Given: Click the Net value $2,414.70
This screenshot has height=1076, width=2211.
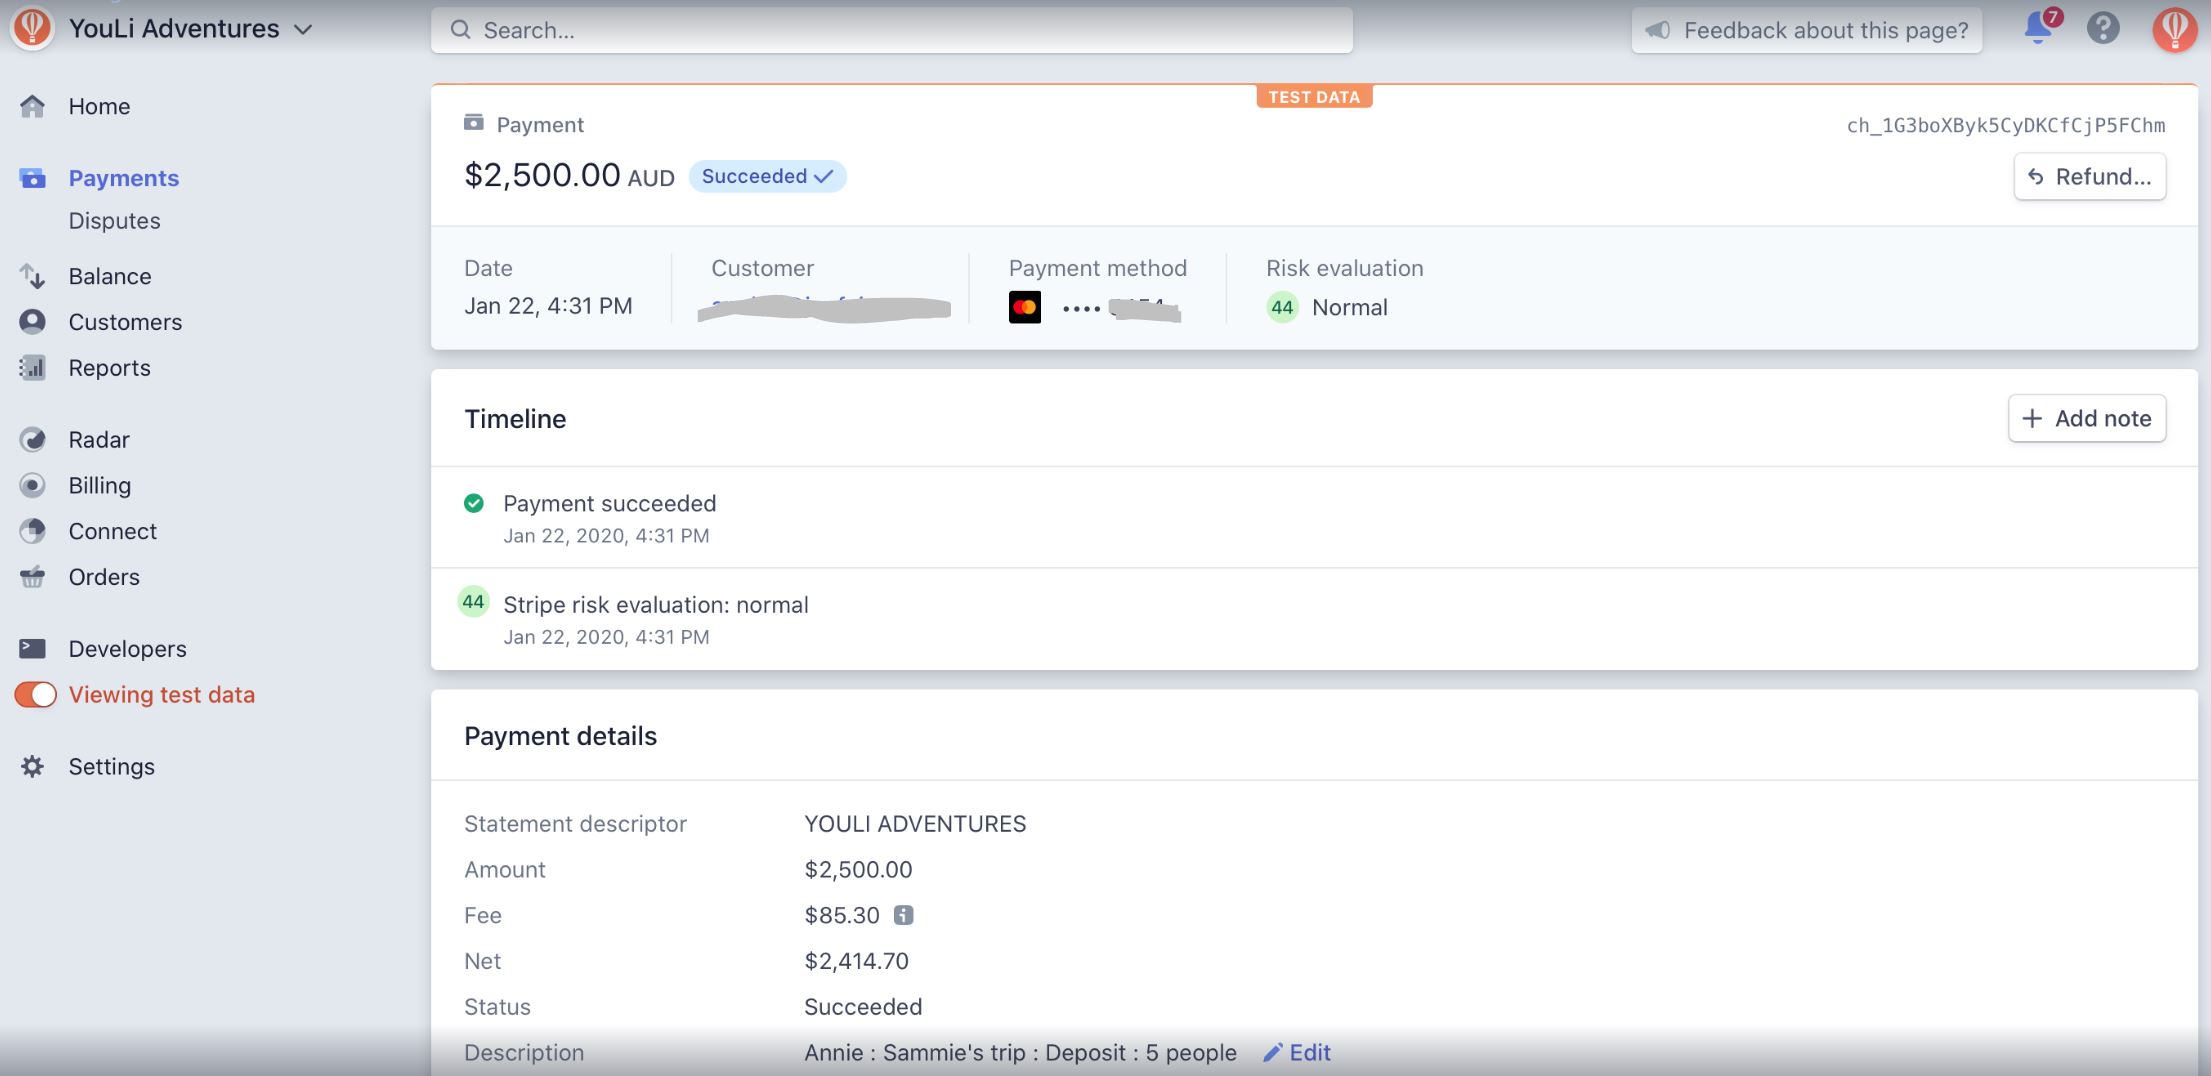Looking at the screenshot, I should [856, 961].
